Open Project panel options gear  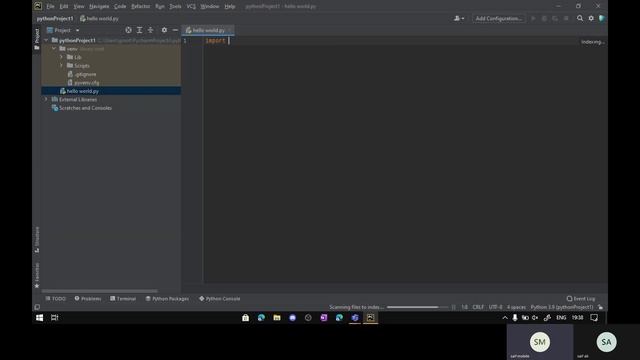click(164, 30)
